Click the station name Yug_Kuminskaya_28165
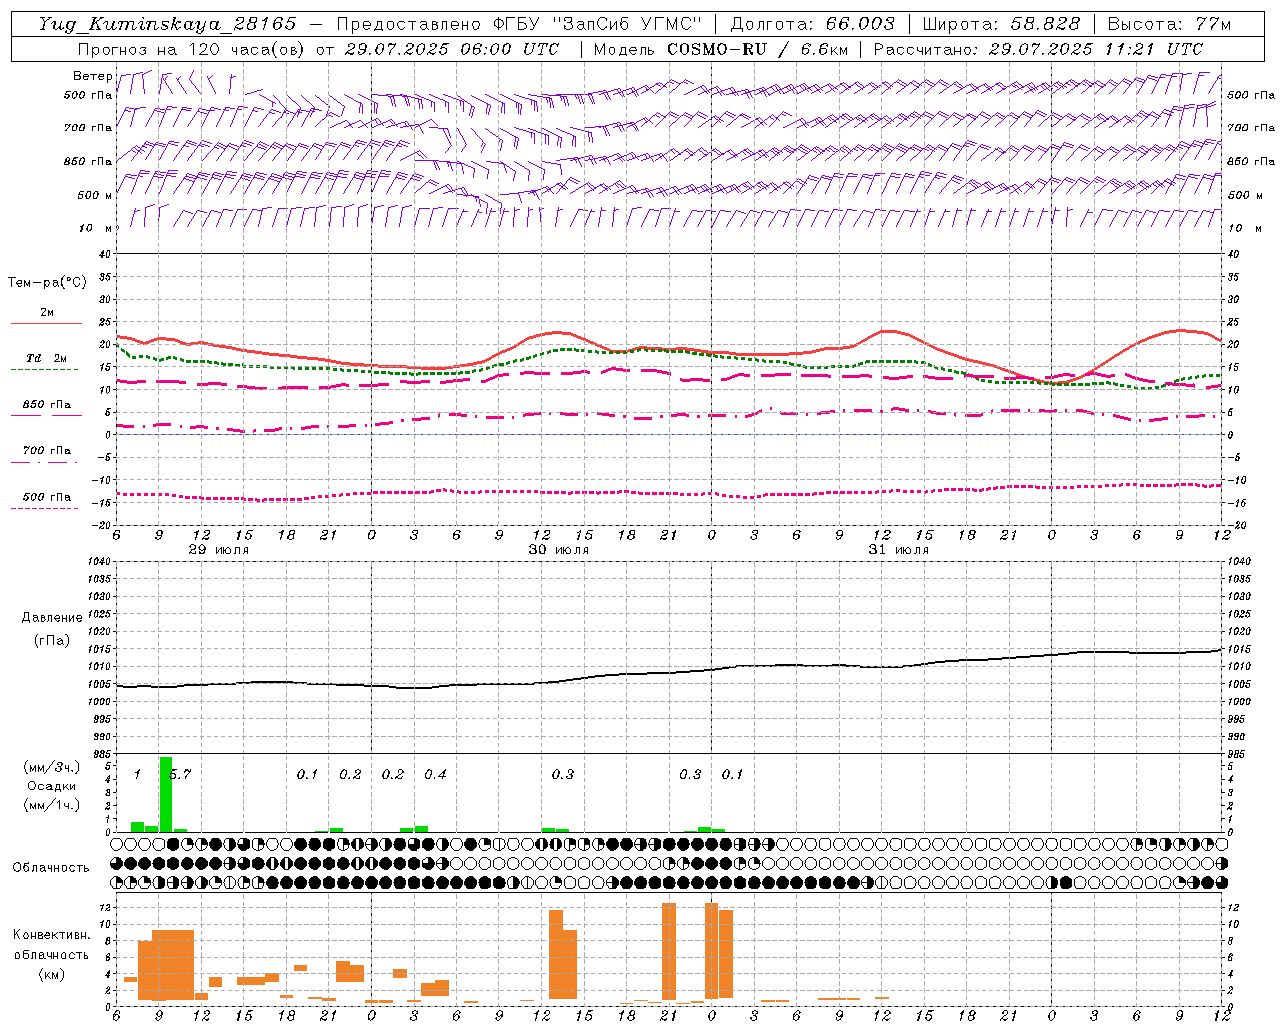Screen dimensions: 1280x1024 point(167,24)
